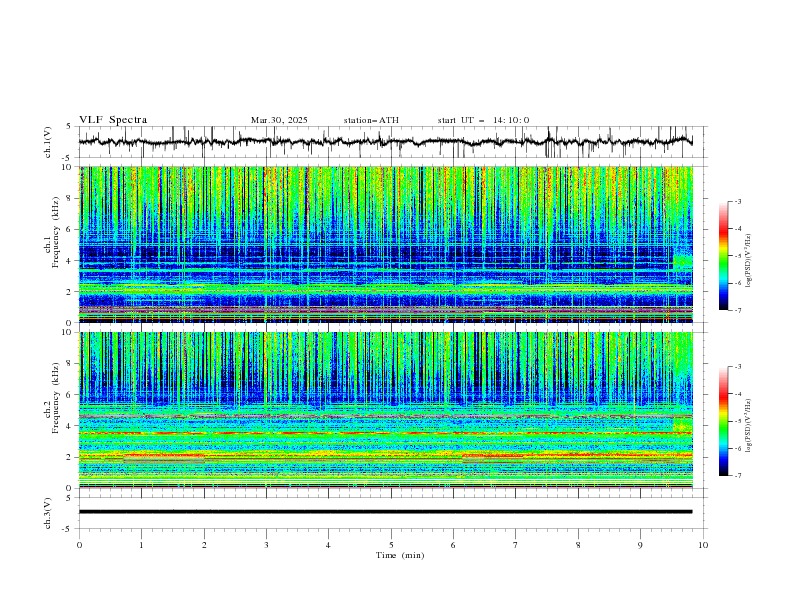Image resolution: width=792 pixels, height=612 pixels.
Task: Click time axis tick label '7'
Action: click(x=516, y=545)
